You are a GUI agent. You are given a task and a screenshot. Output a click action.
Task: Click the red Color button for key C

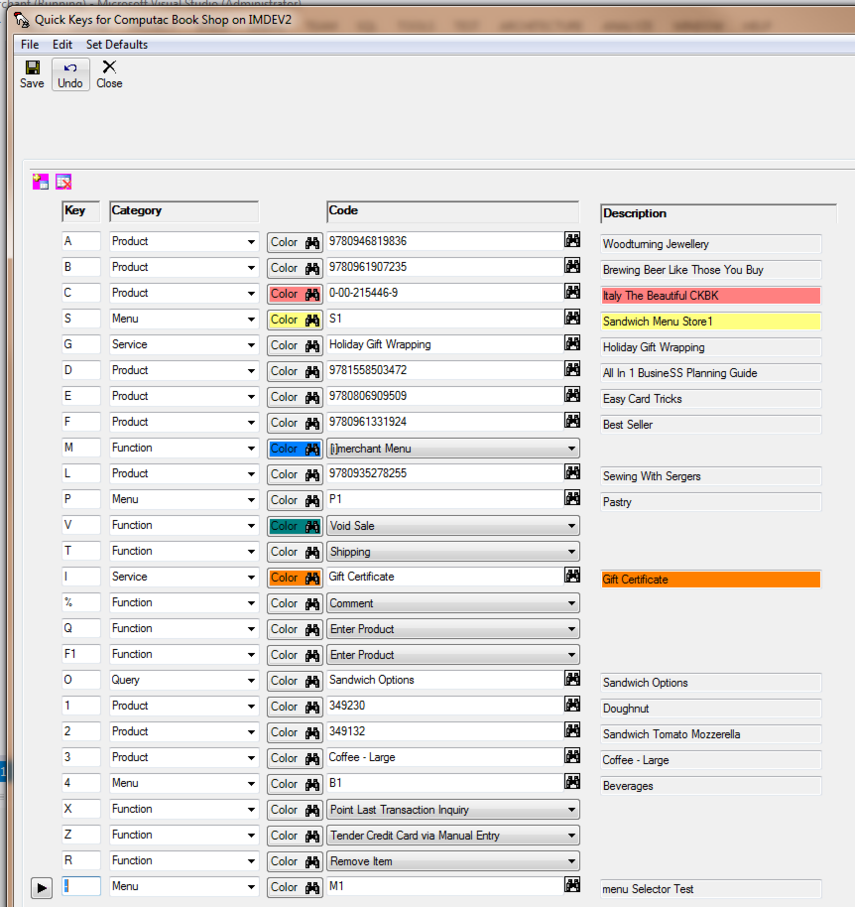tap(294, 294)
